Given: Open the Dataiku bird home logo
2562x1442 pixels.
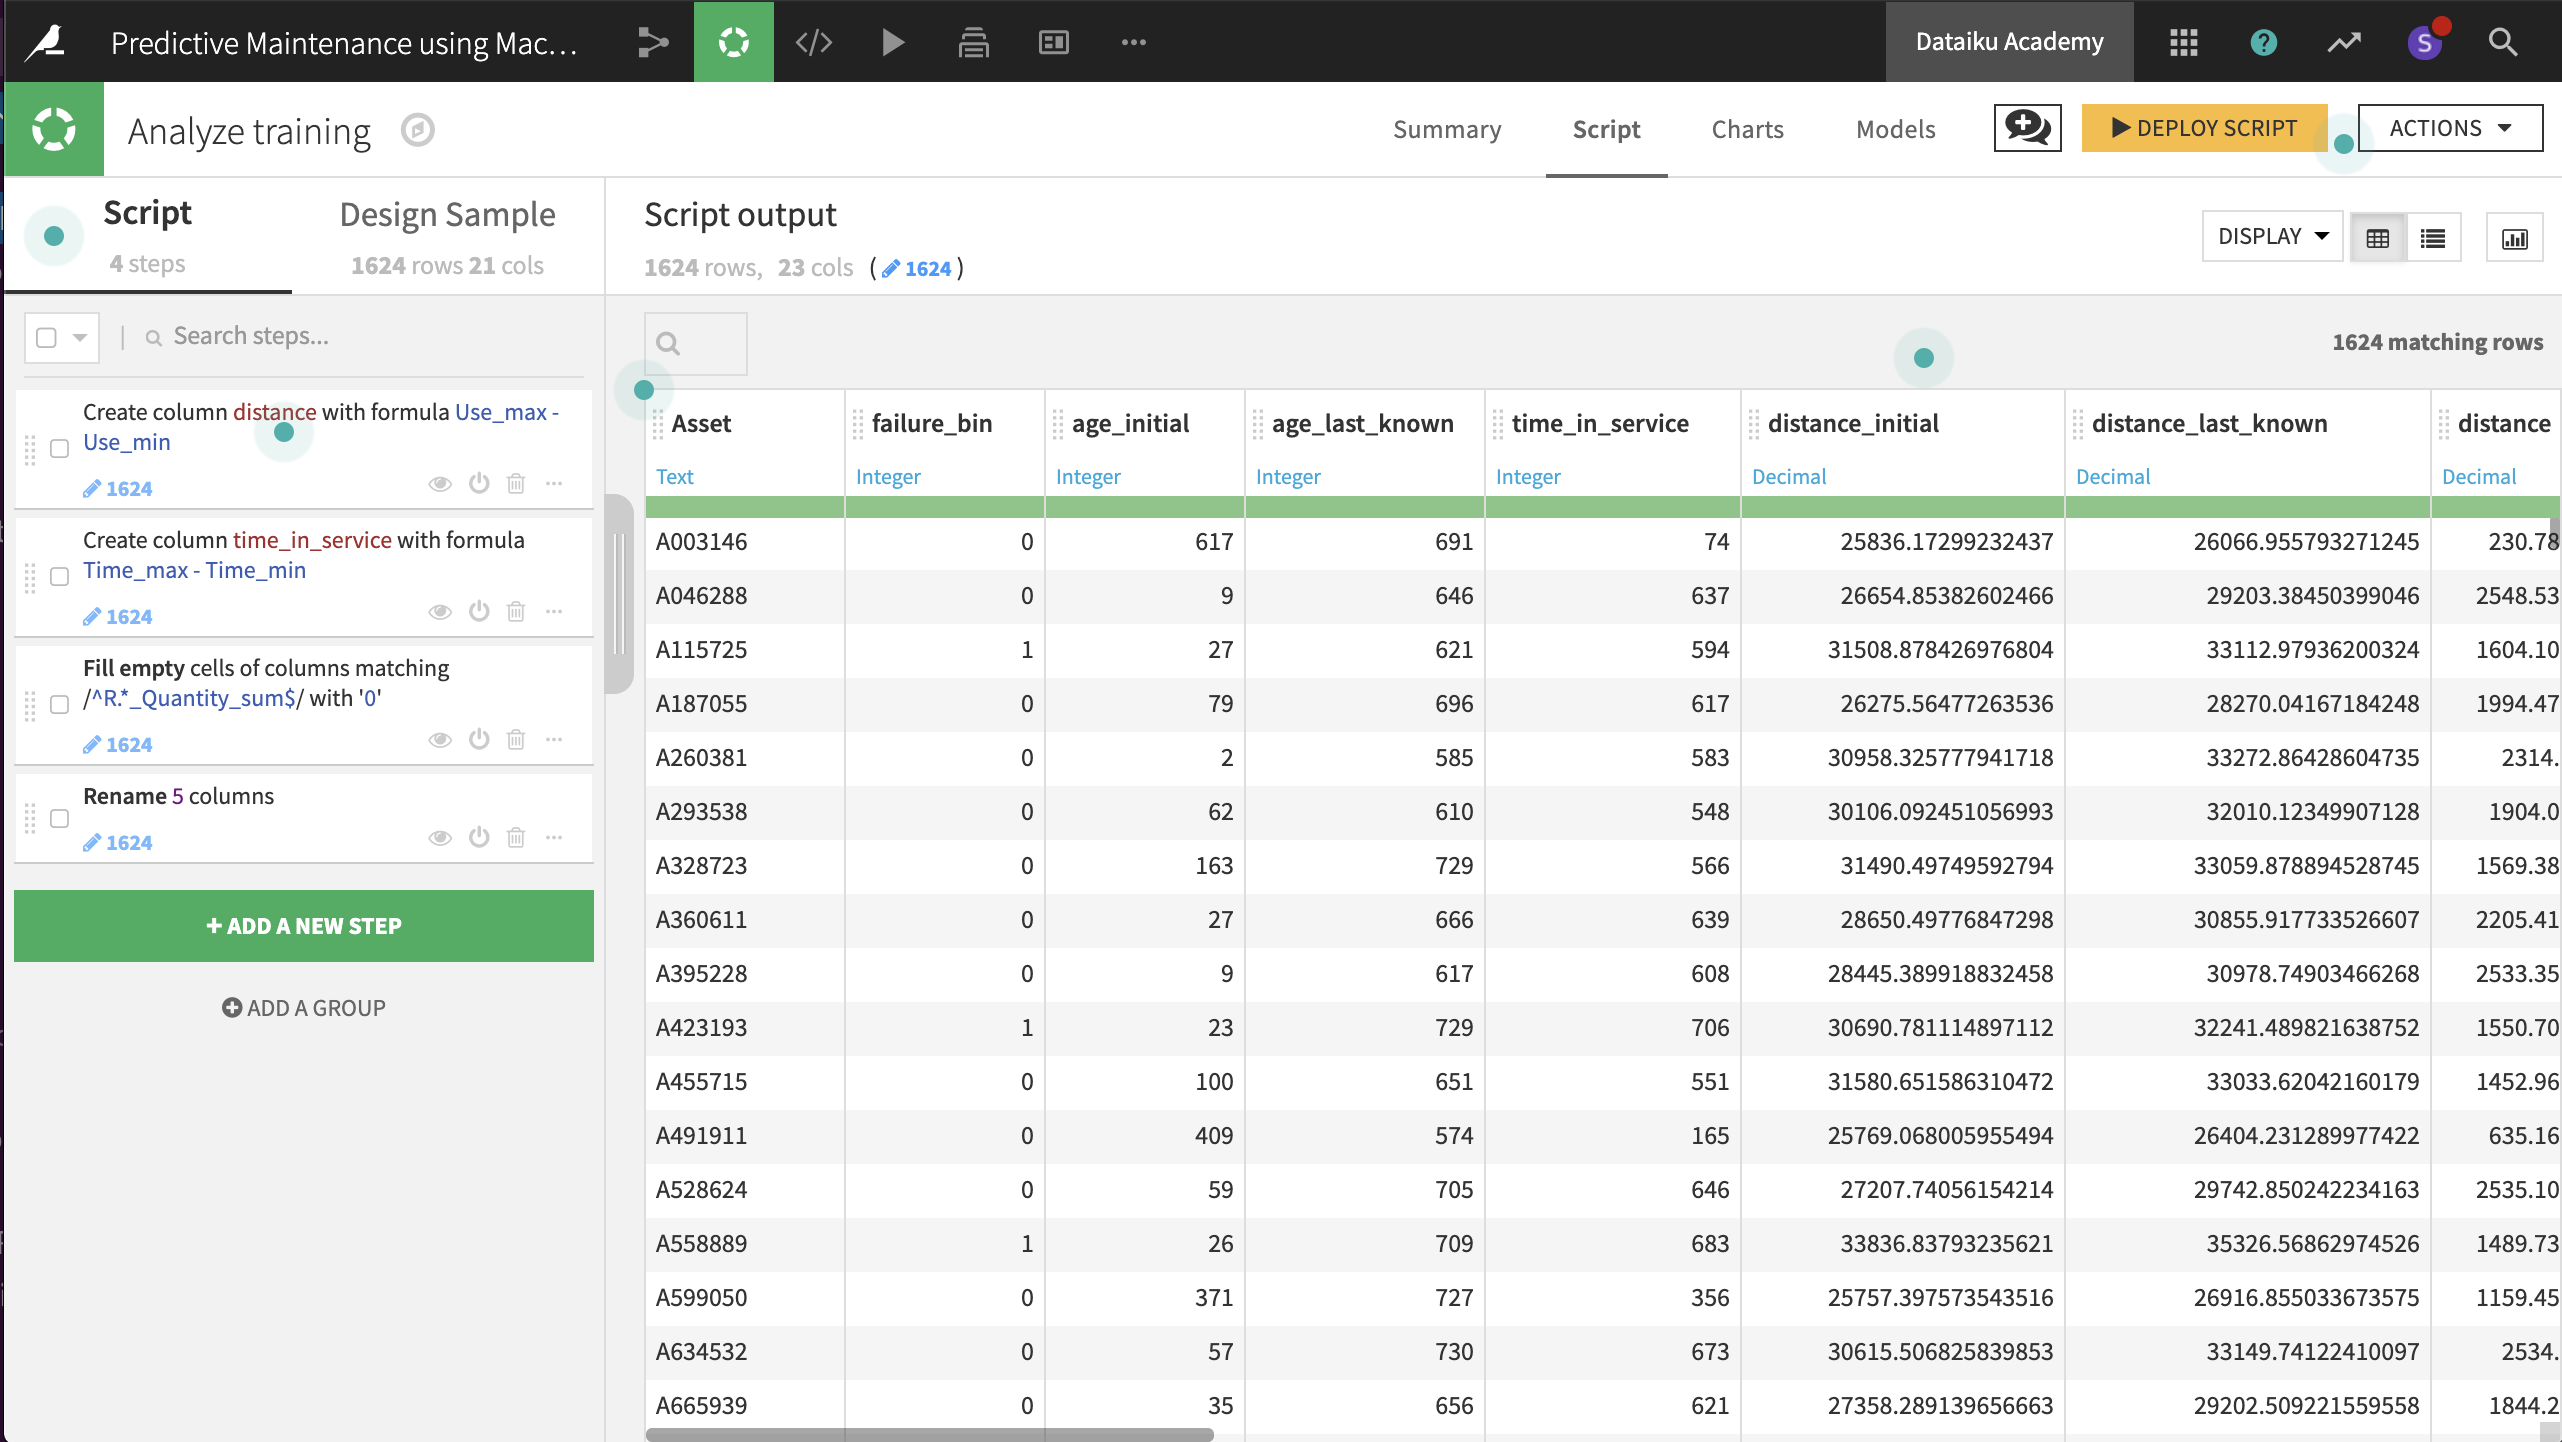Looking at the screenshot, I should pyautogui.click(x=46, y=42).
